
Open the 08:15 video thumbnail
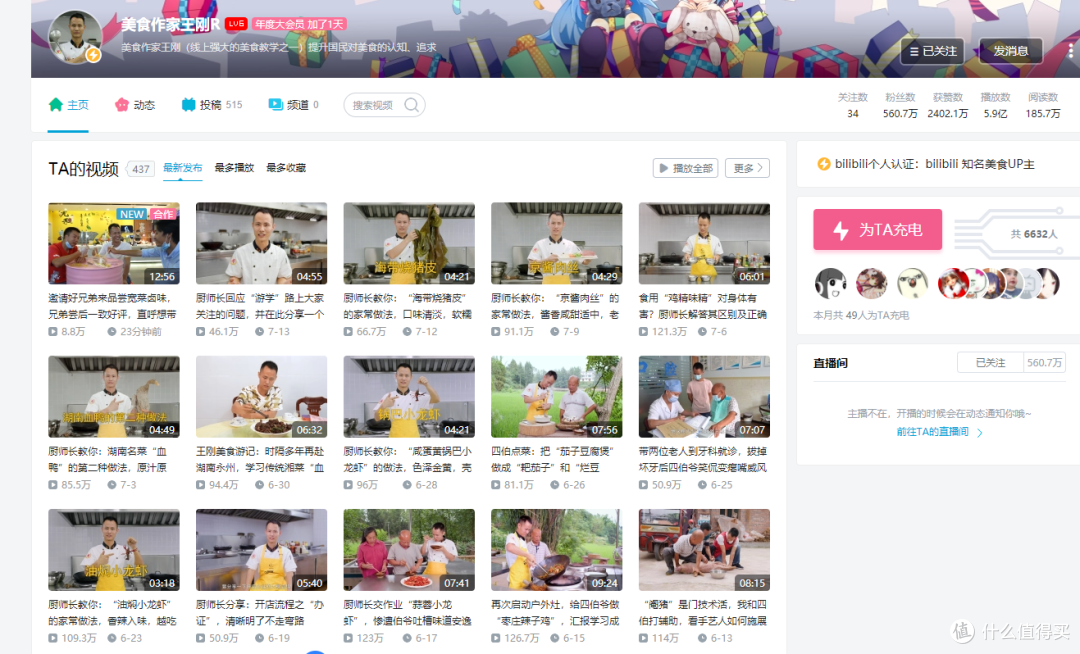click(x=704, y=550)
